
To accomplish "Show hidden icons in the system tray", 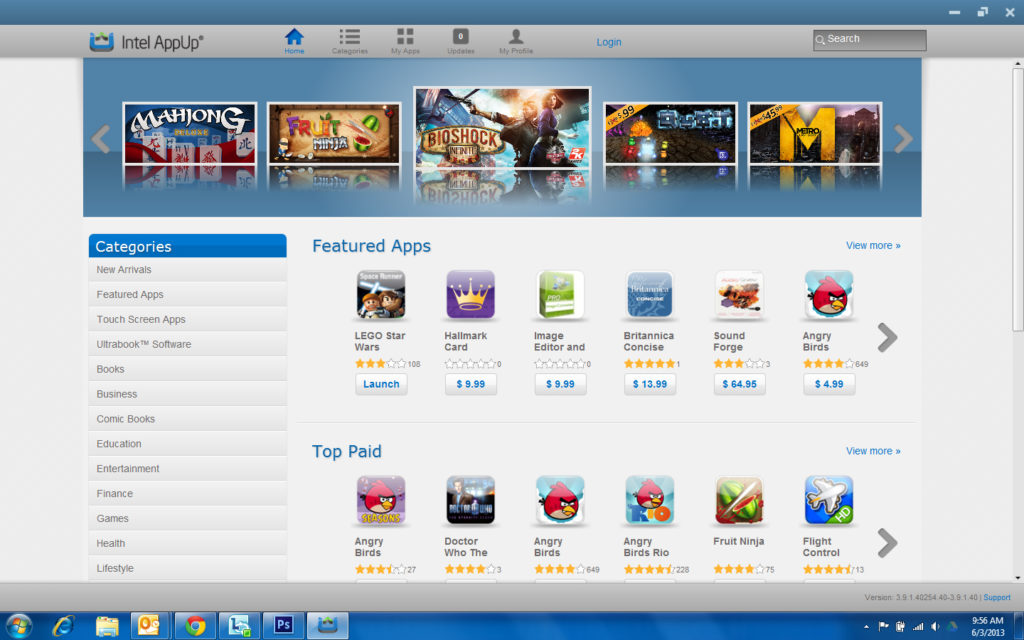I will click(866, 627).
